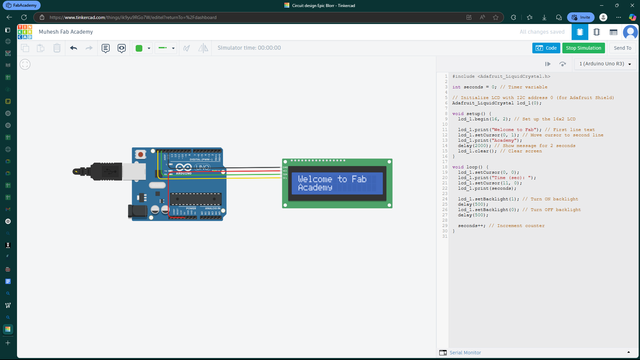The image size is (640, 360).
Task: Click the Copy icon in toolbar
Action: [25, 48]
